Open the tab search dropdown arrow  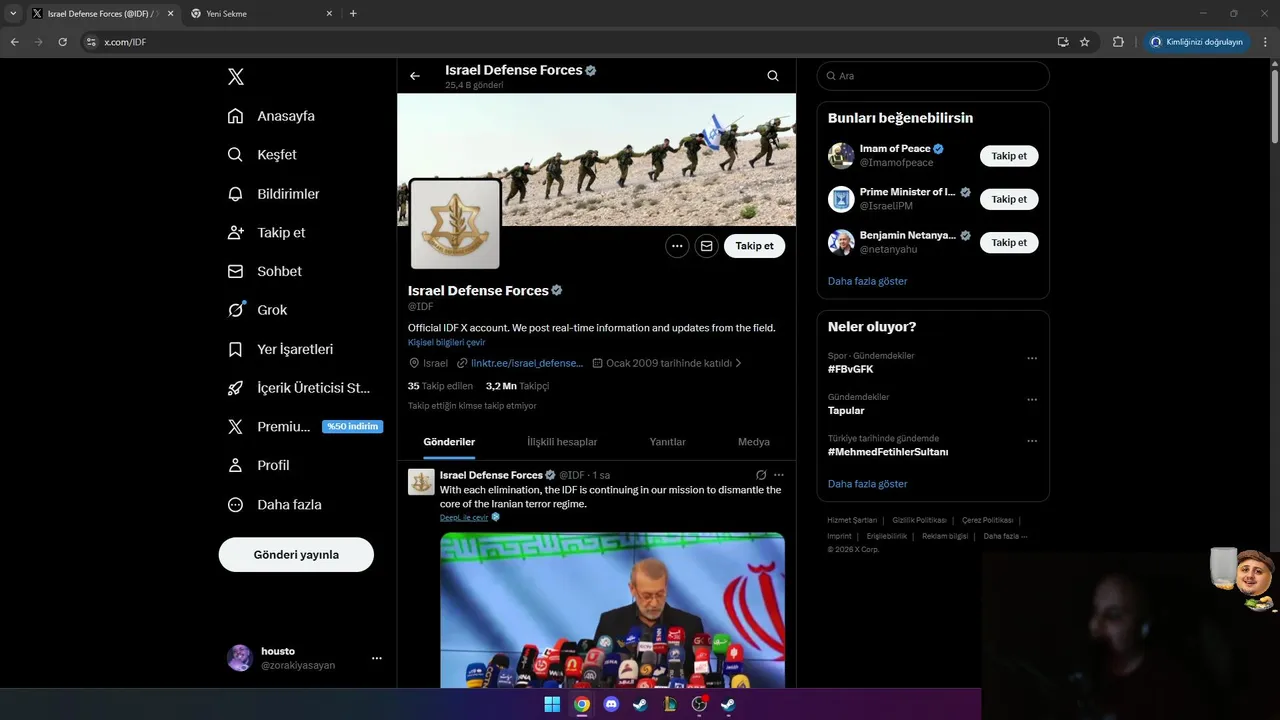coord(13,13)
